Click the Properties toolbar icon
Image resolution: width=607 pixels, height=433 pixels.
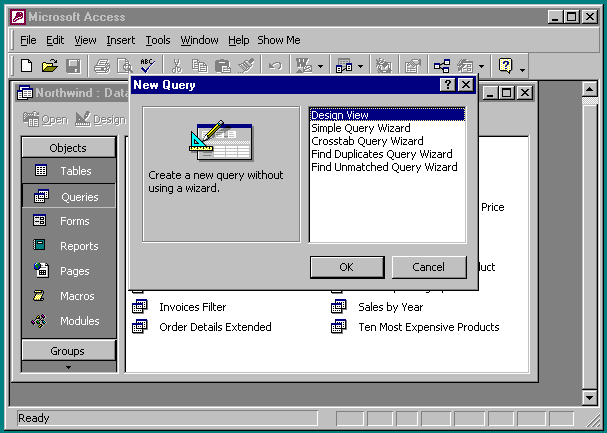tap(413, 66)
